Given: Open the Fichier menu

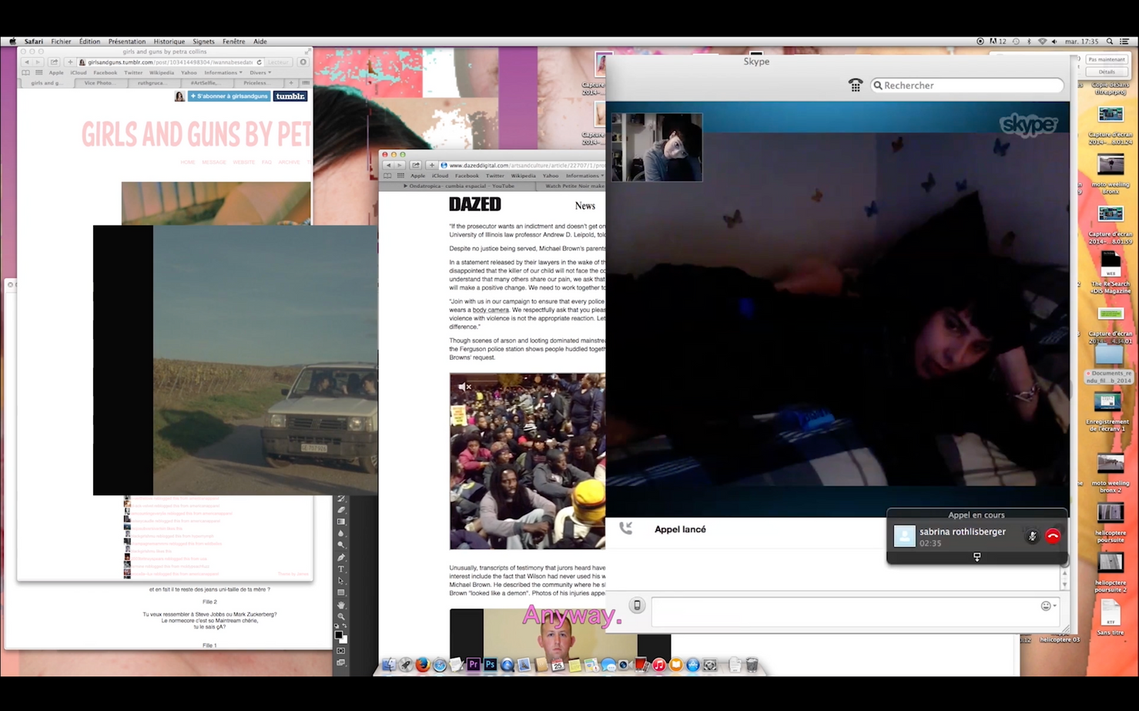Looking at the screenshot, I should pyautogui.click(x=61, y=41).
